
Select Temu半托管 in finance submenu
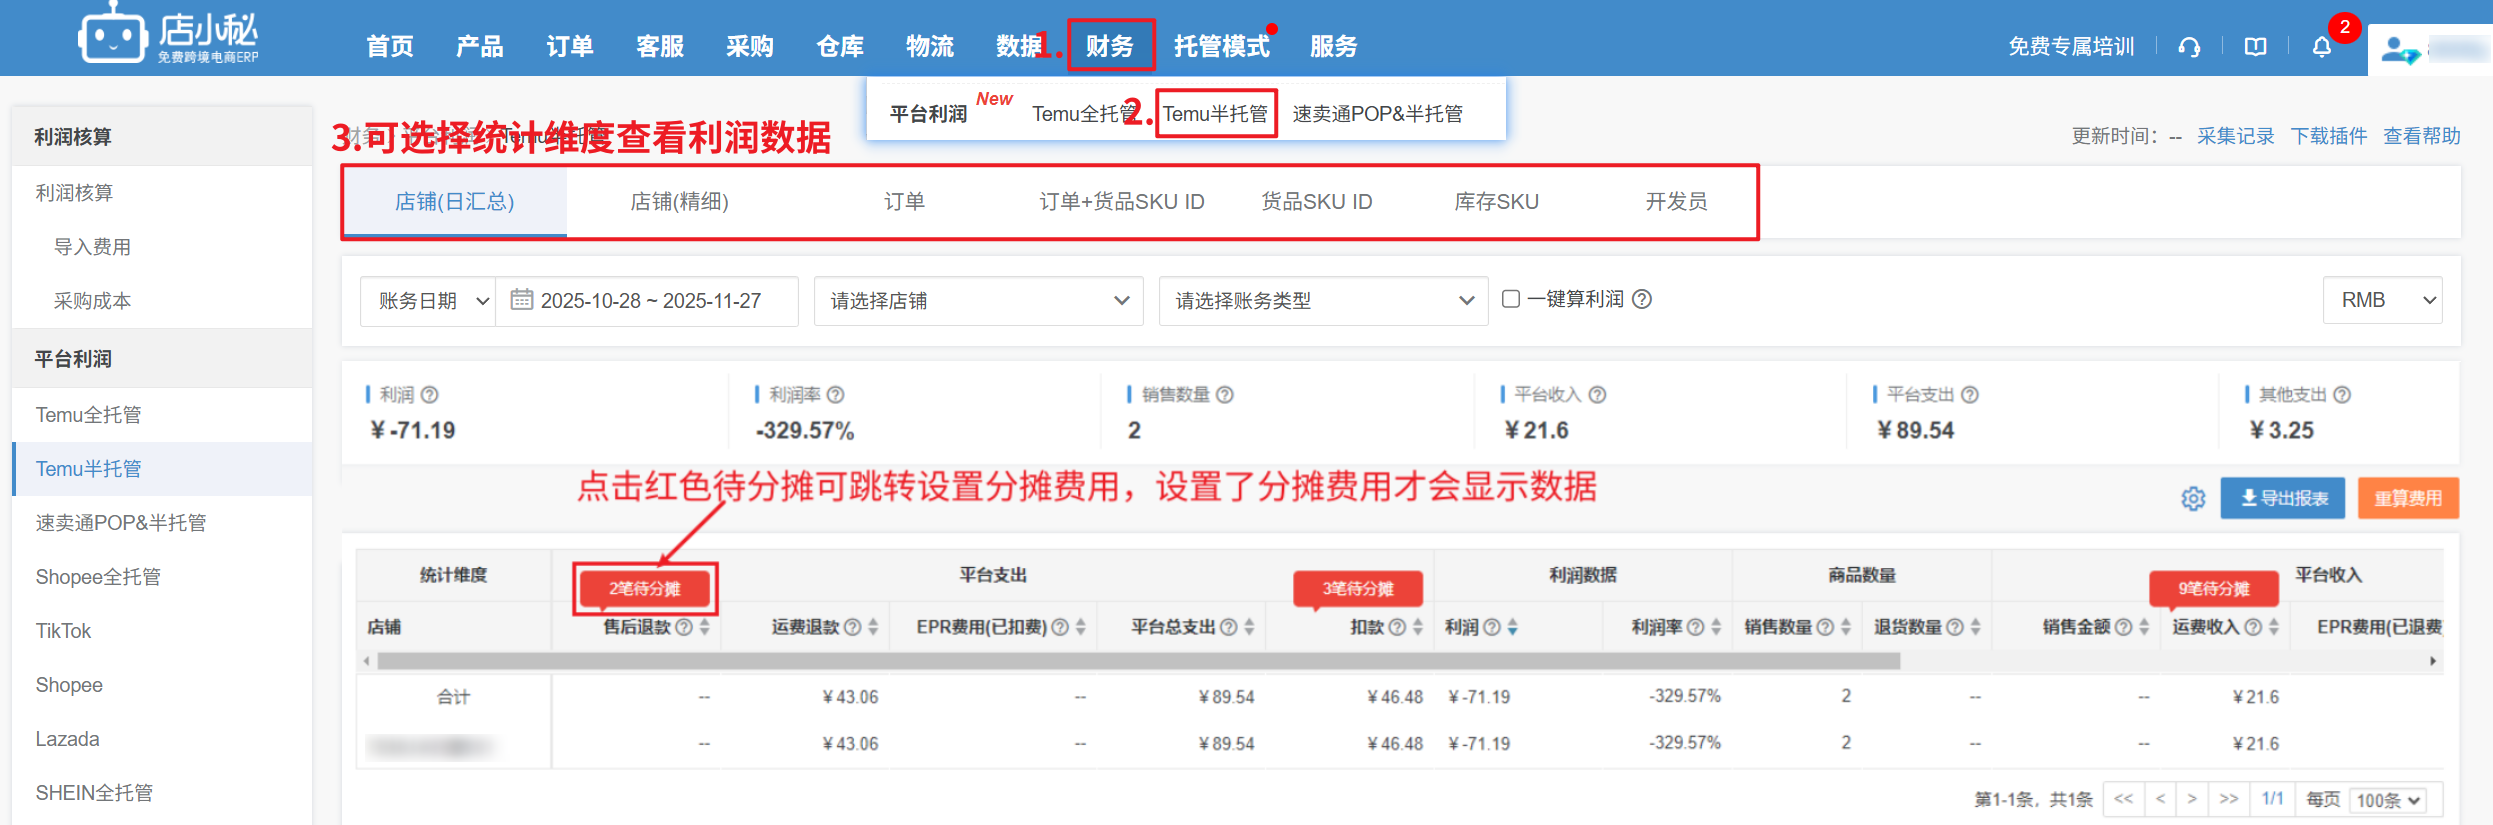(x=1215, y=114)
